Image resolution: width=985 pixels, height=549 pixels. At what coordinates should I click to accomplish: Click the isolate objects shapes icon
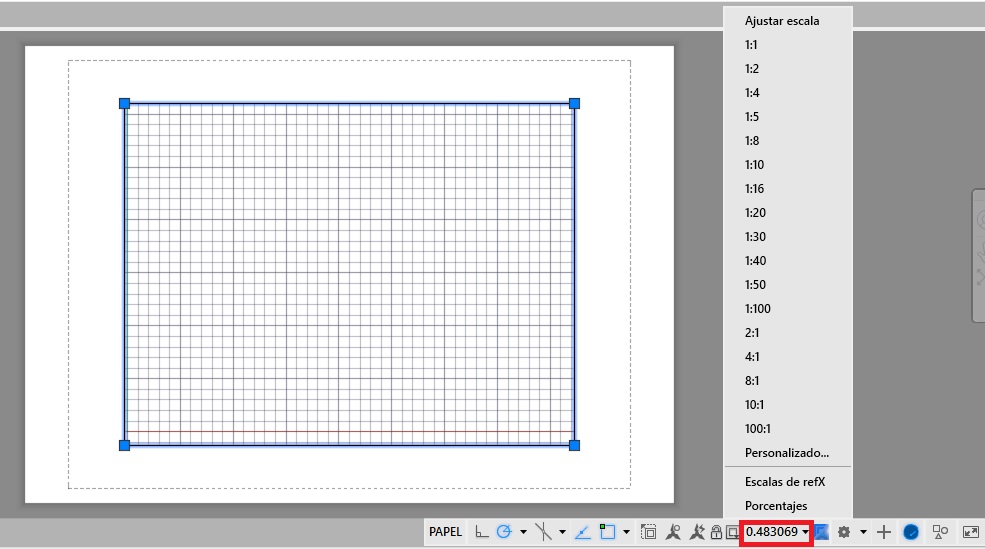point(940,532)
